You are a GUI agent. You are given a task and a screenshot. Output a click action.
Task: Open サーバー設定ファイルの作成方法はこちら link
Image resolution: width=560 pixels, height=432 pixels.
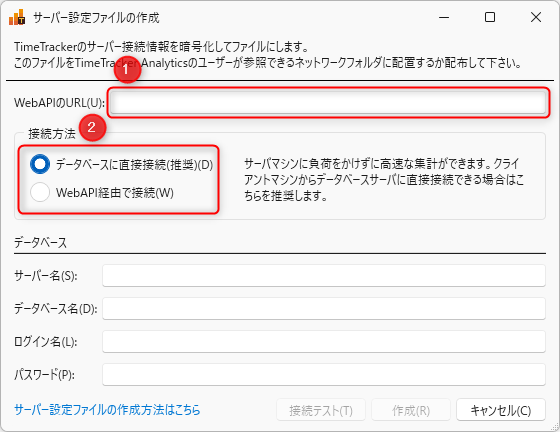[107, 410]
